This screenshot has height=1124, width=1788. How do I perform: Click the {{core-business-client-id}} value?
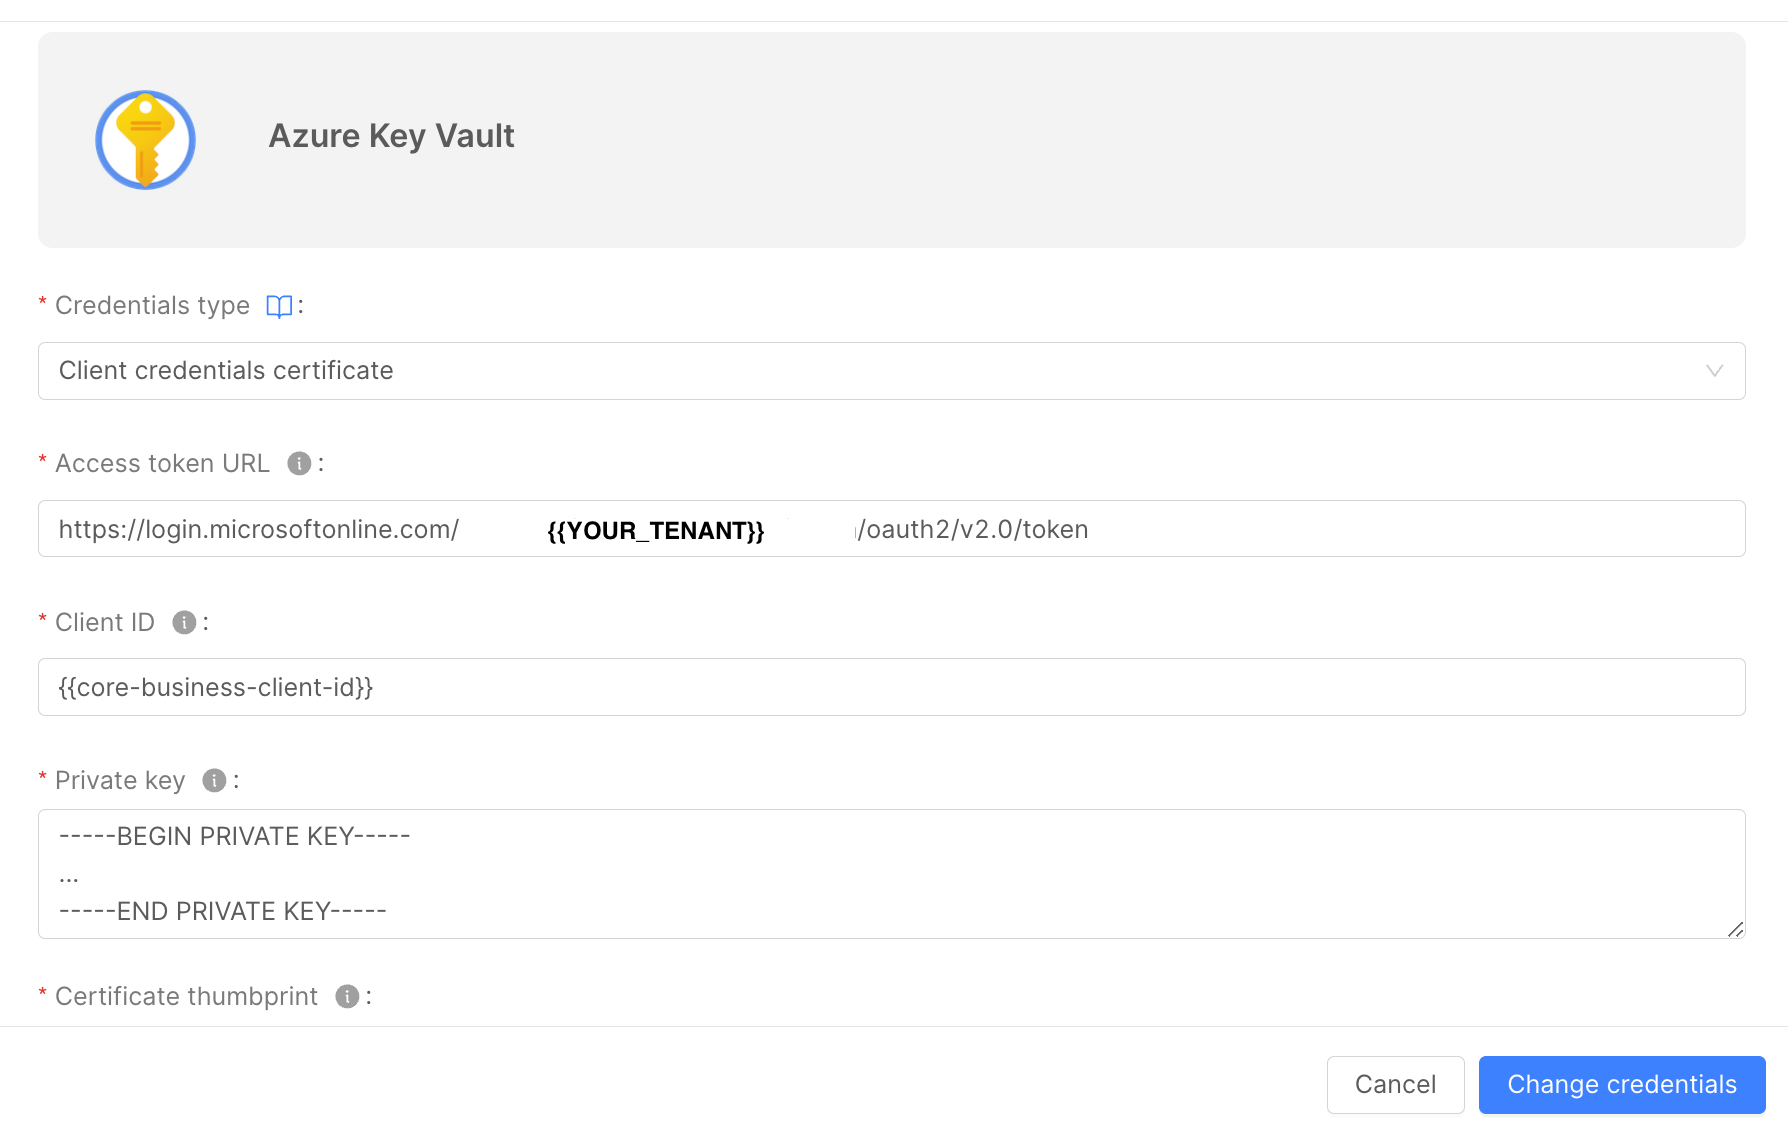(215, 687)
